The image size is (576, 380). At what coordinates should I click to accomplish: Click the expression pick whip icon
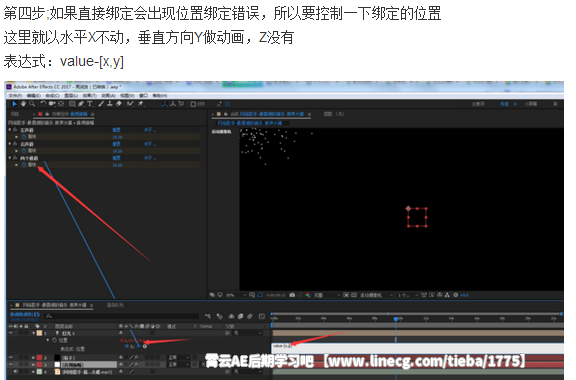coord(138,346)
